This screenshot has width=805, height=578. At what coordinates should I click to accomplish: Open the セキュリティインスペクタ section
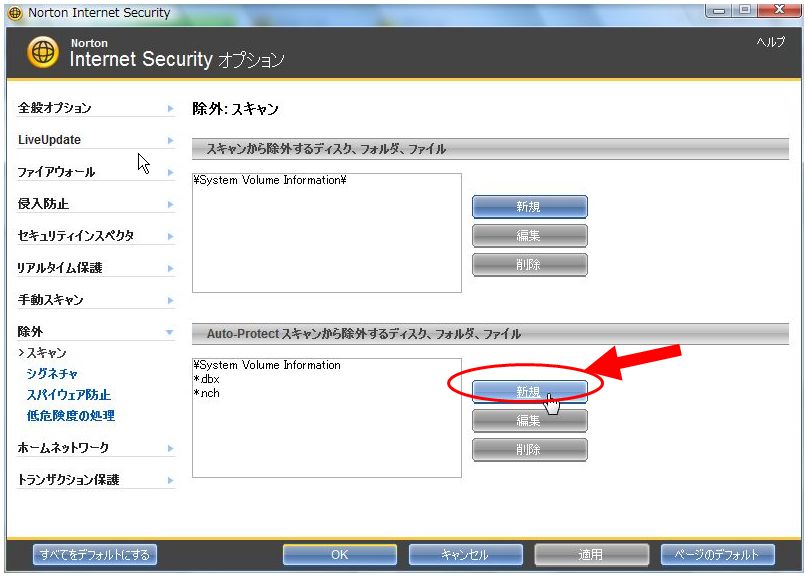[x=76, y=236]
